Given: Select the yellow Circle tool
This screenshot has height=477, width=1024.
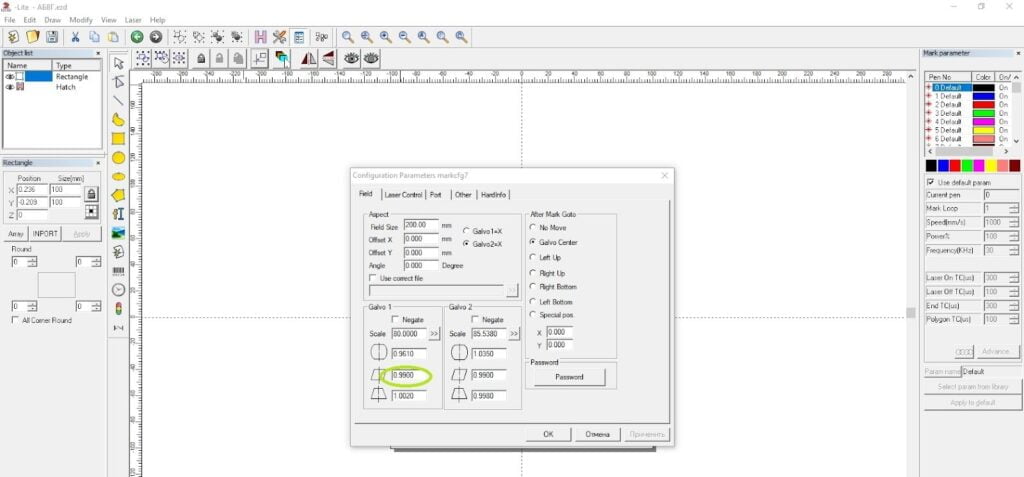Looking at the screenshot, I should tap(118, 157).
